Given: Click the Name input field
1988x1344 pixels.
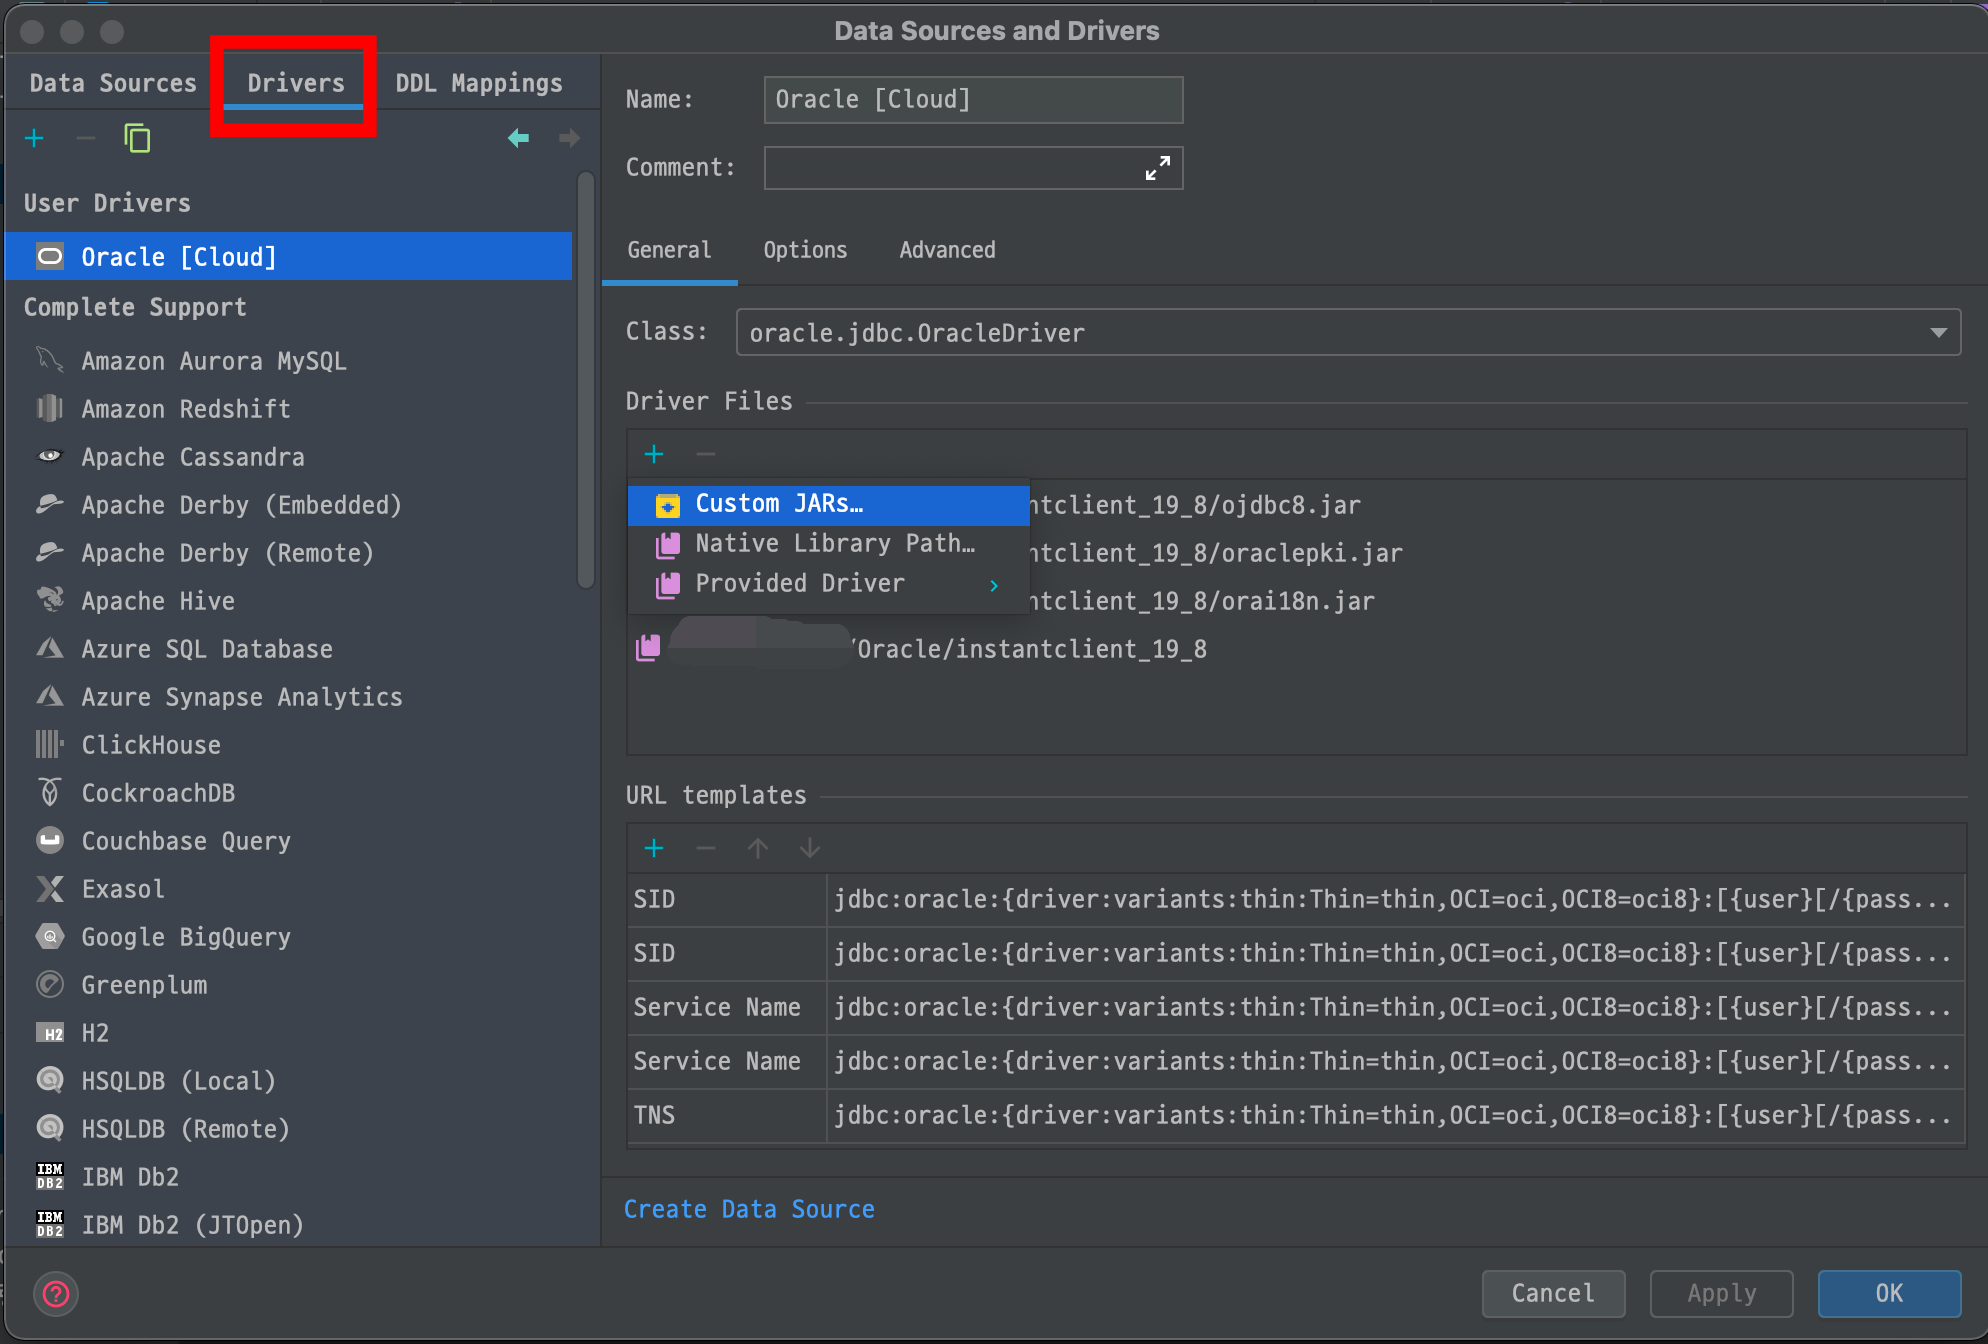Looking at the screenshot, I should (973, 100).
